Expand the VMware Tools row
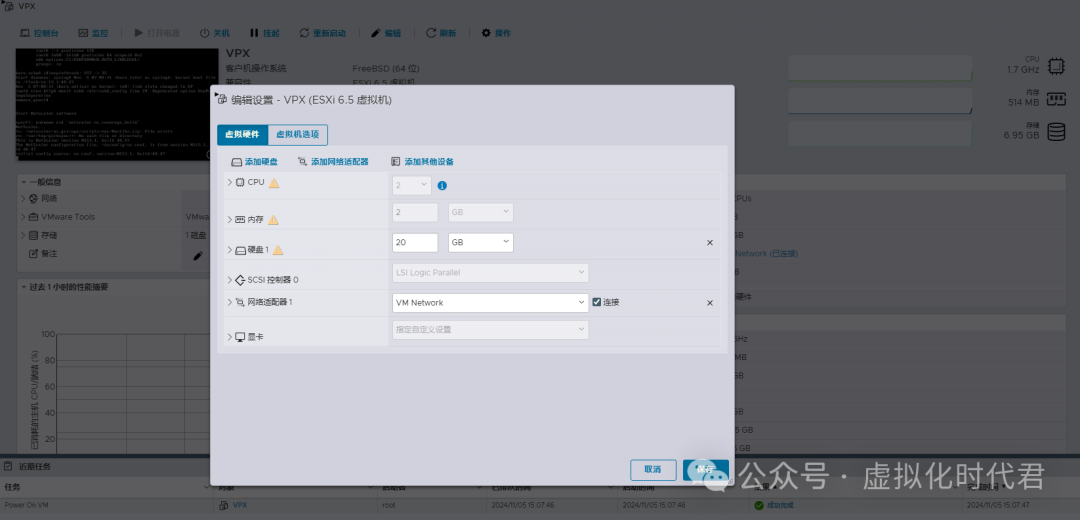This screenshot has height=520, width=1080. pyautogui.click(x=23, y=217)
